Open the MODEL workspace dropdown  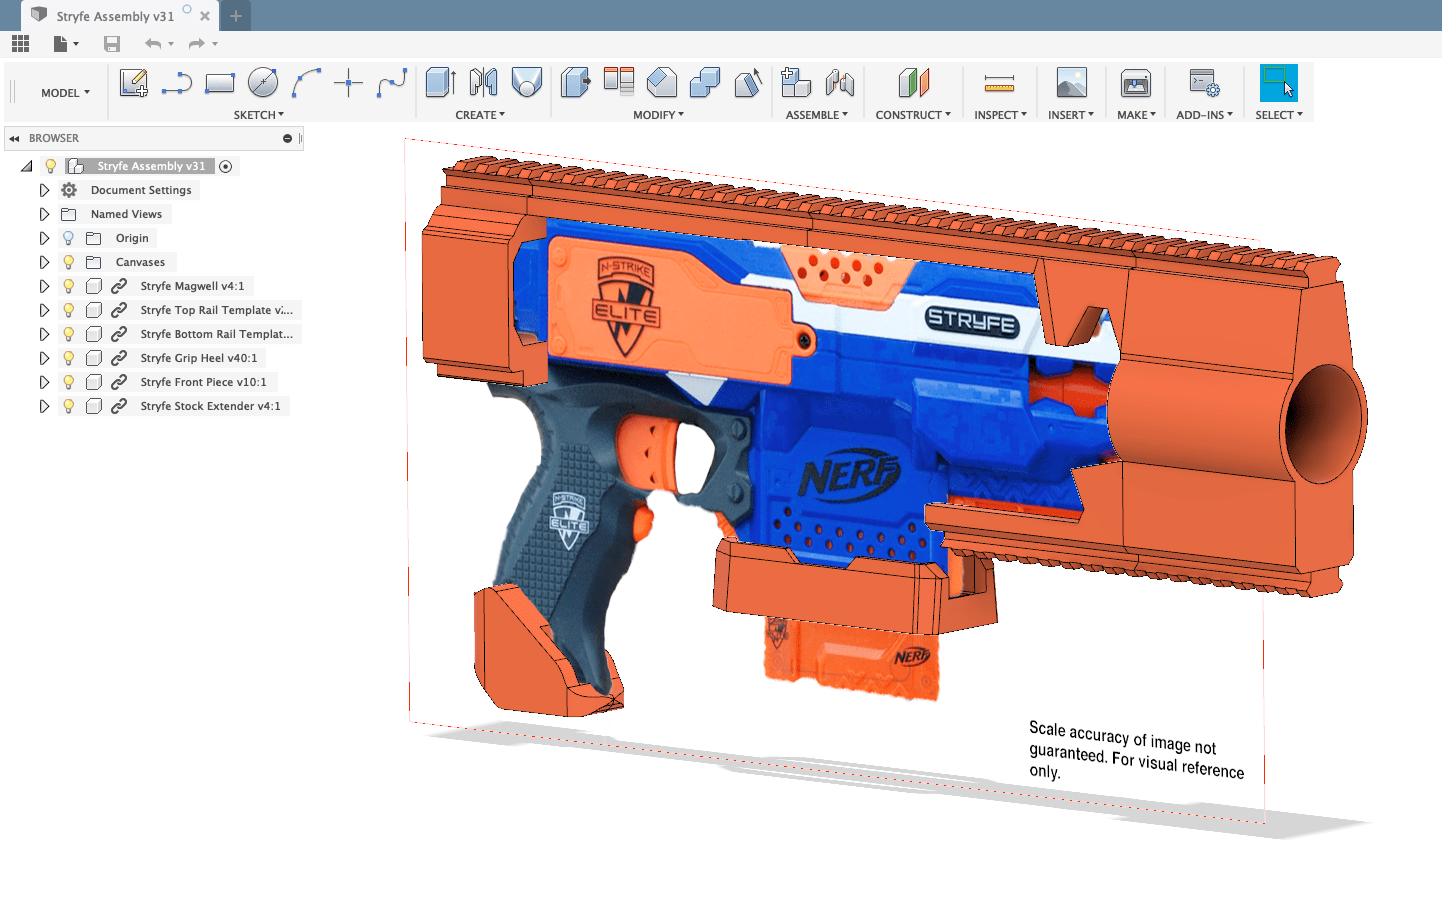pos(65,93)
